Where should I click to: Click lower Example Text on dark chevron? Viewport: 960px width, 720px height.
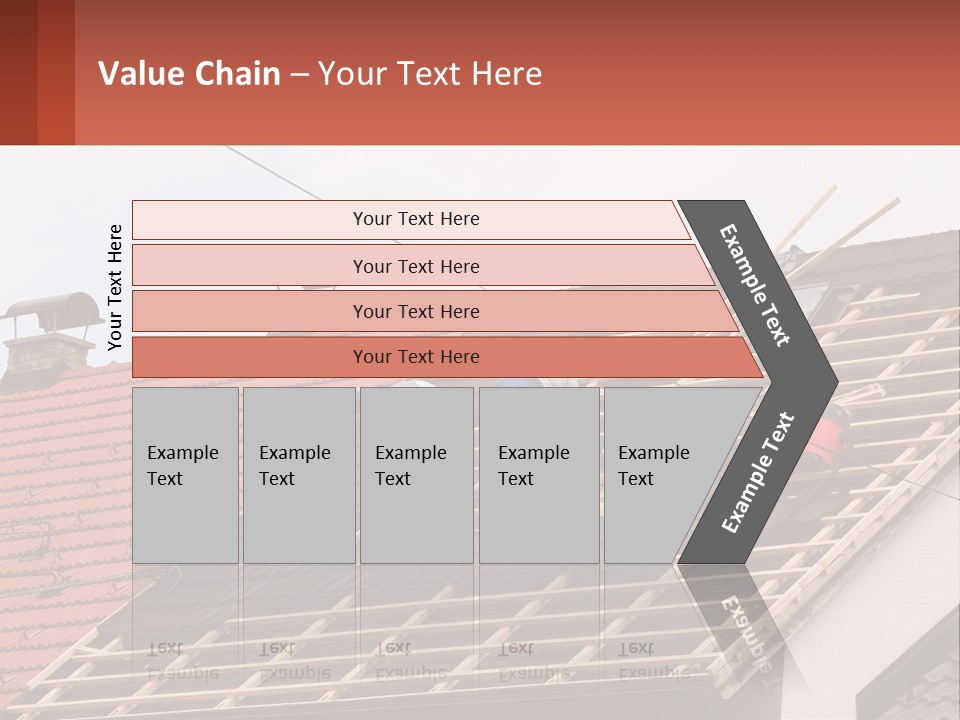758,472
